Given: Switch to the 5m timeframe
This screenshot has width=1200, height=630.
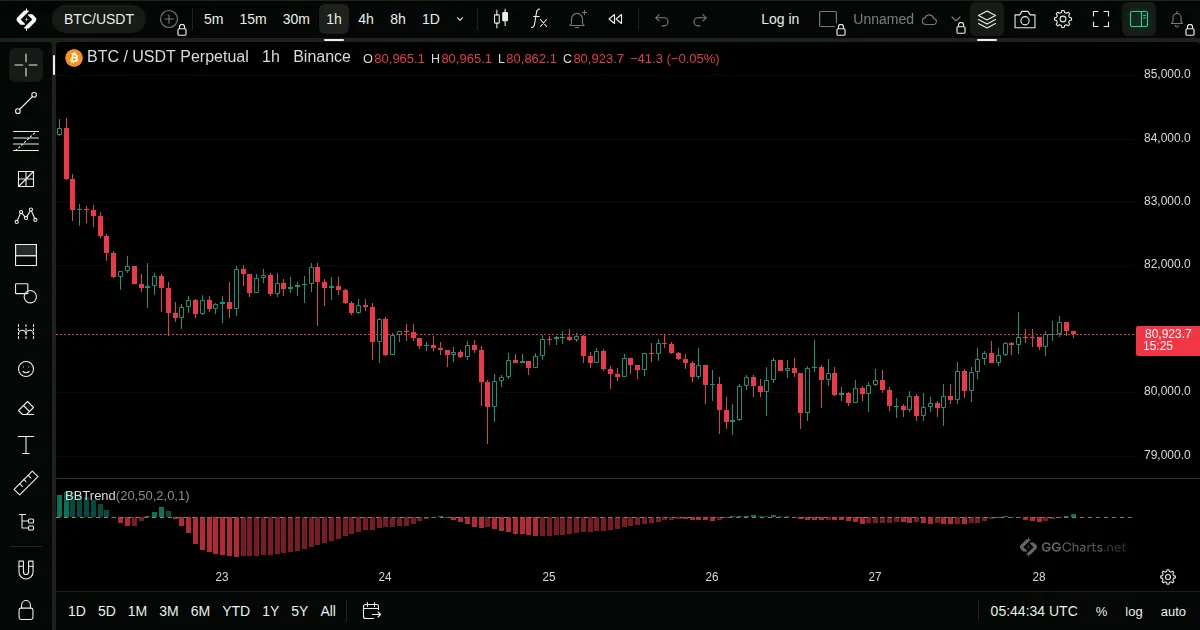Looking at the screenshot, I should point(213,19).
